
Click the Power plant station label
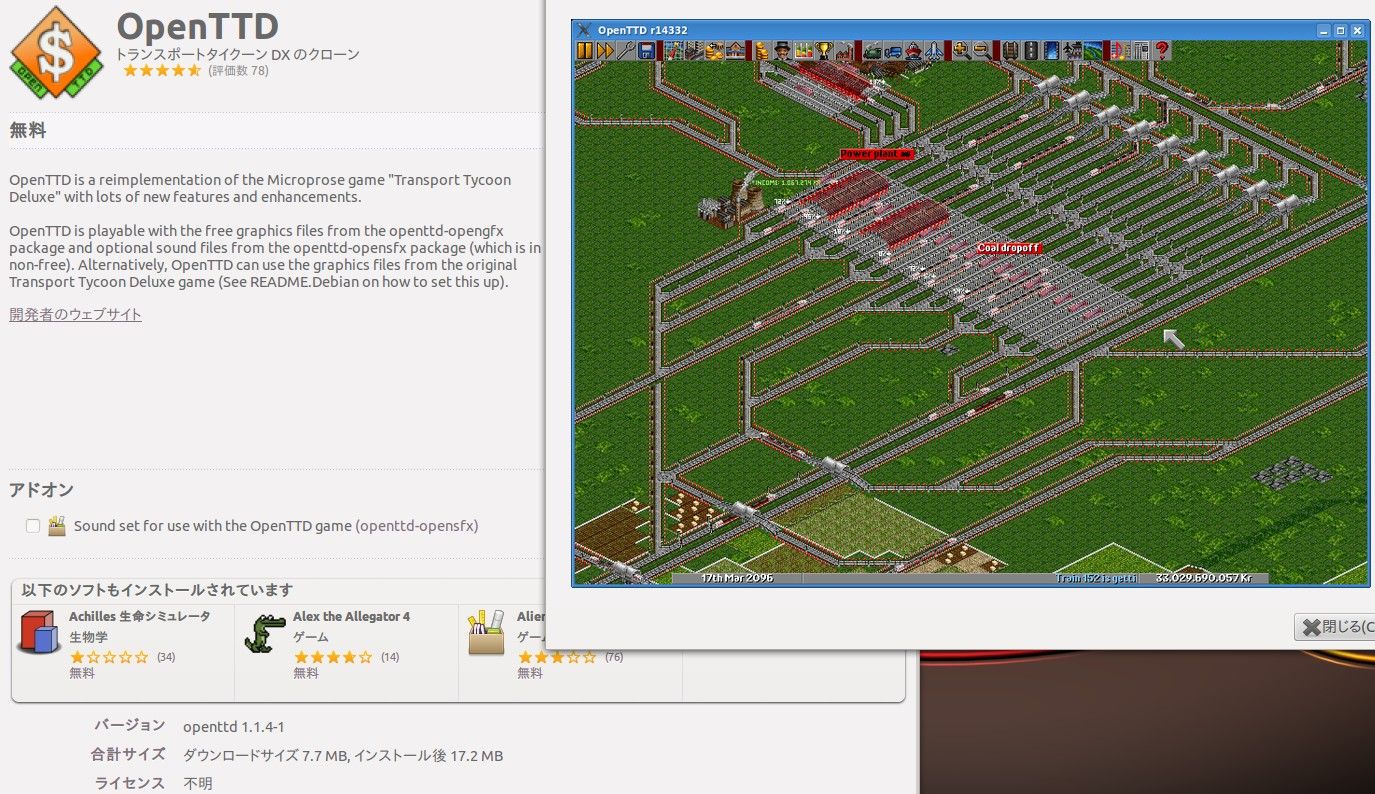coord(877,154)
